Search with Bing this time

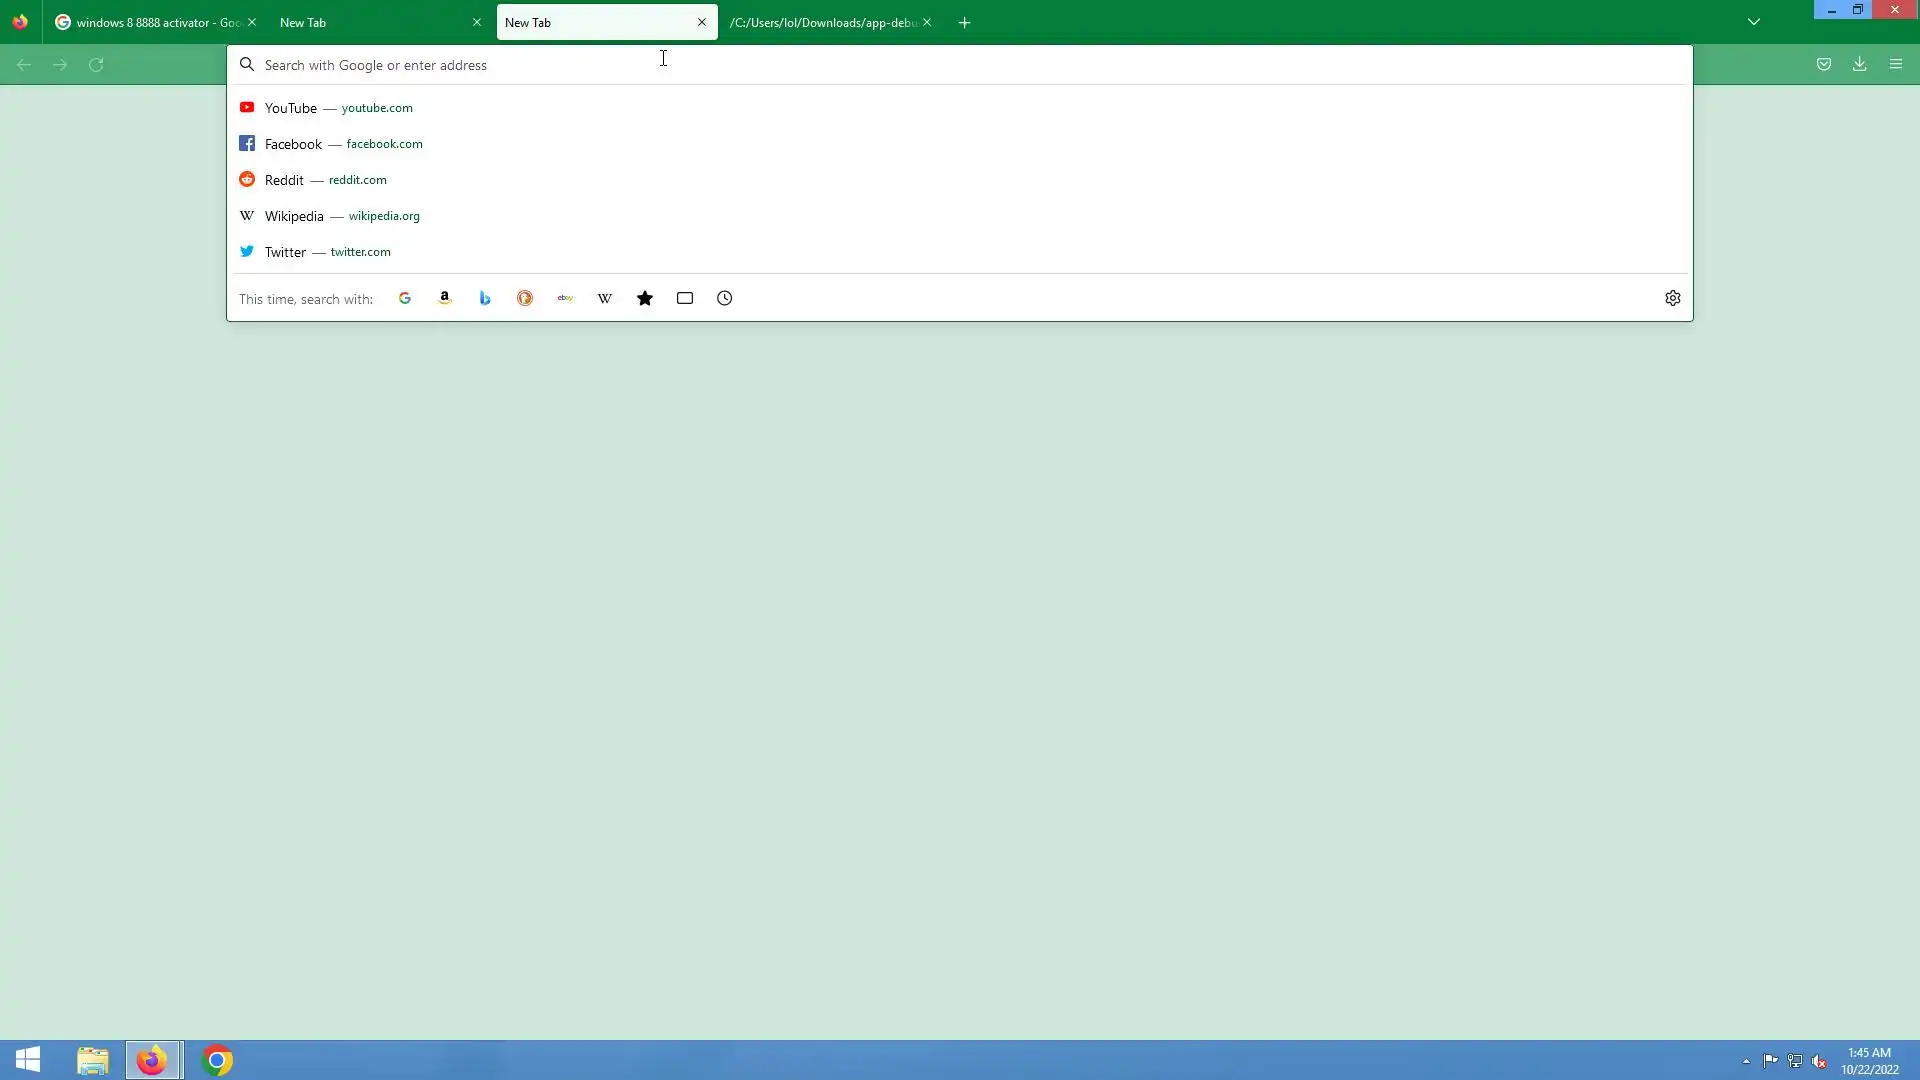click(x=485, y=298)
